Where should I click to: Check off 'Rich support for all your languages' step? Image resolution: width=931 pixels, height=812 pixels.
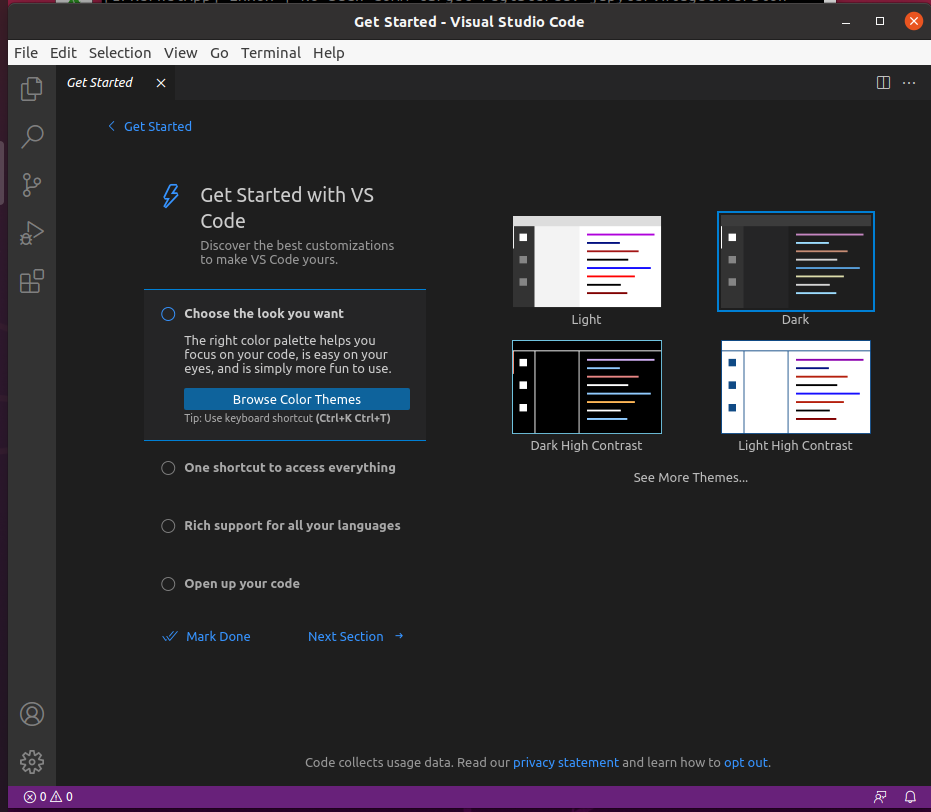click(168, 526)
